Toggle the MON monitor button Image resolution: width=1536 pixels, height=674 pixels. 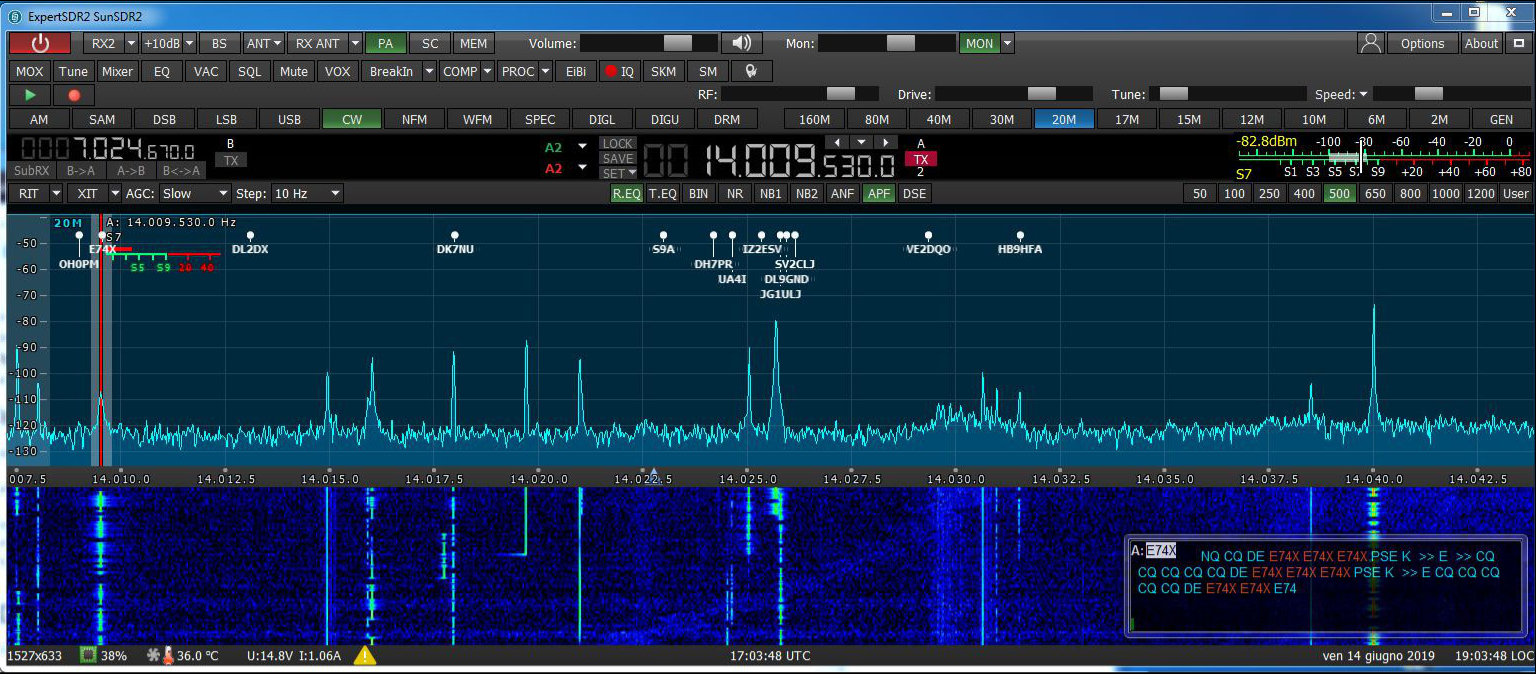tap(979, 43)
